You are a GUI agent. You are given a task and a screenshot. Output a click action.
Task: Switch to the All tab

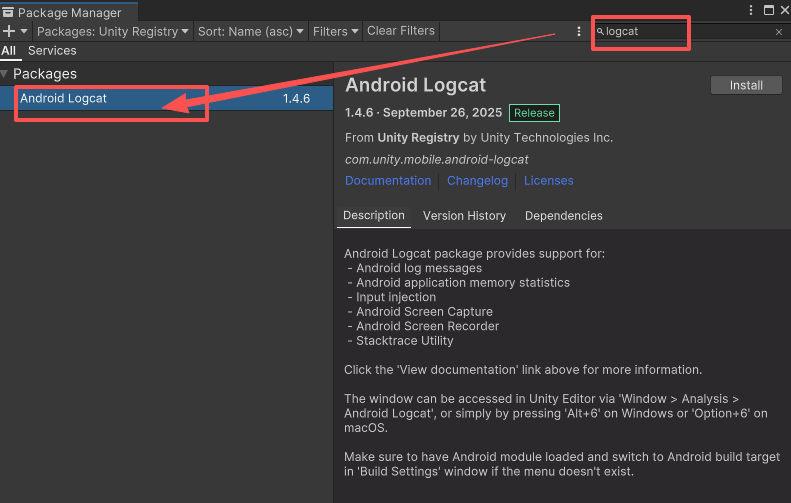(9, 50)
